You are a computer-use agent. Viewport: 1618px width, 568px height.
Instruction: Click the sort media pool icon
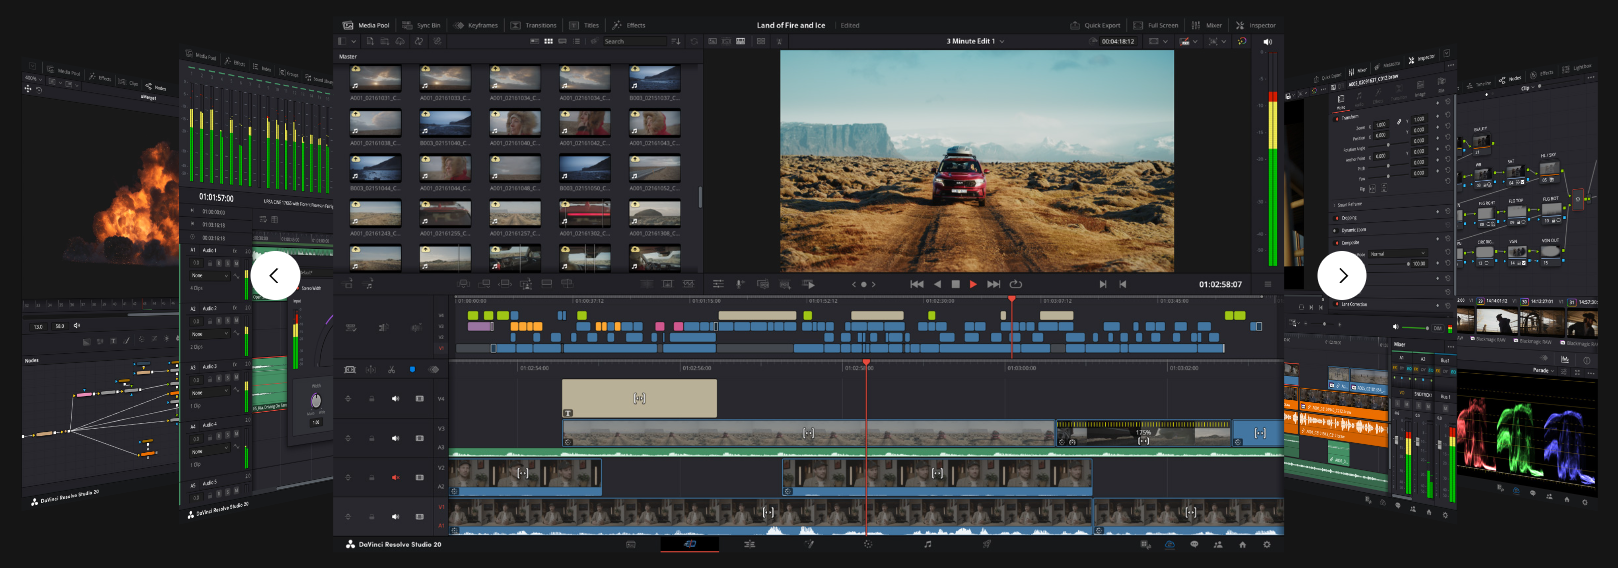[x=676, y=41]
